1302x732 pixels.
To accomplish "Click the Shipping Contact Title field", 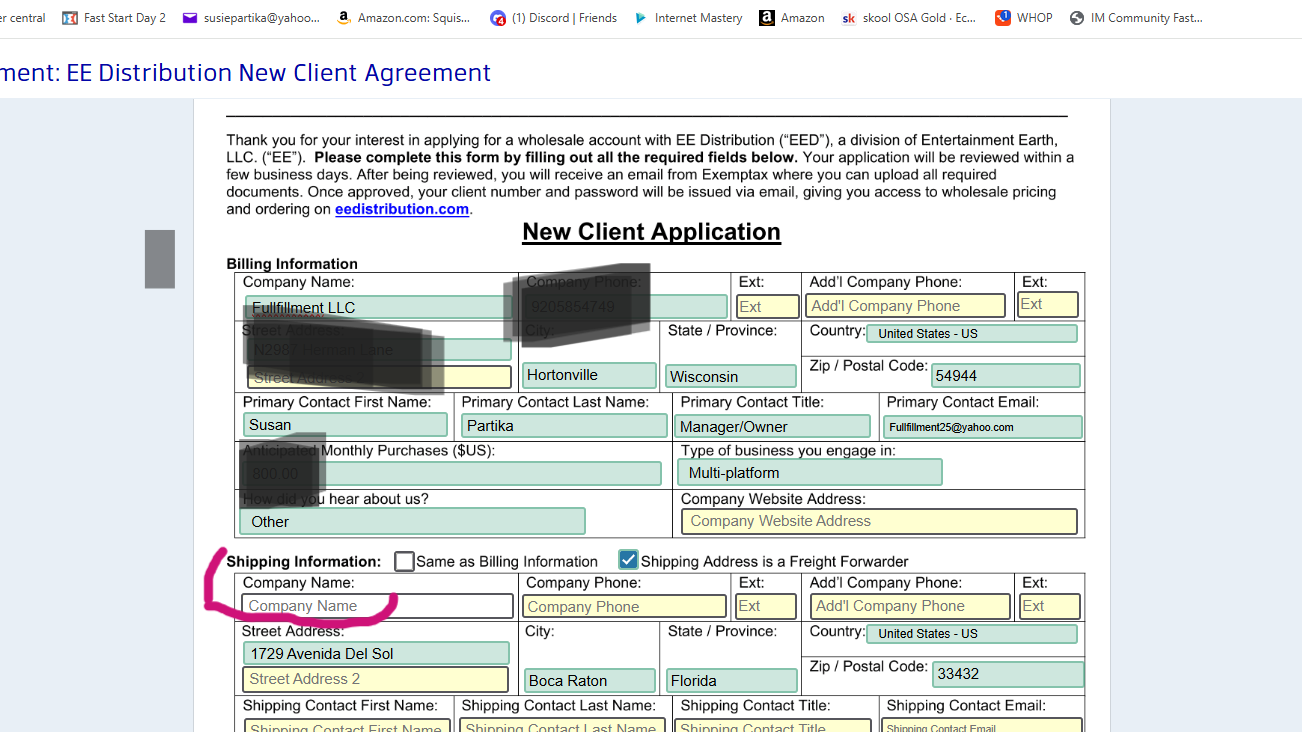I will (x=773, y=726).
